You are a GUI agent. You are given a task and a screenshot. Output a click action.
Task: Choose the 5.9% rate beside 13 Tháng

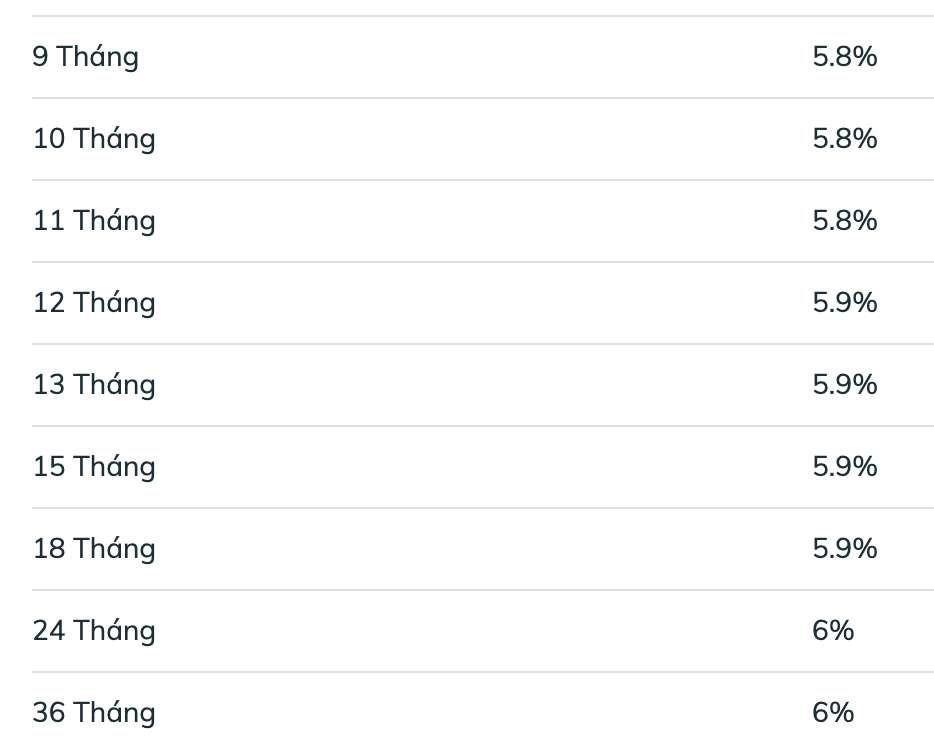(x=844, y=385)
